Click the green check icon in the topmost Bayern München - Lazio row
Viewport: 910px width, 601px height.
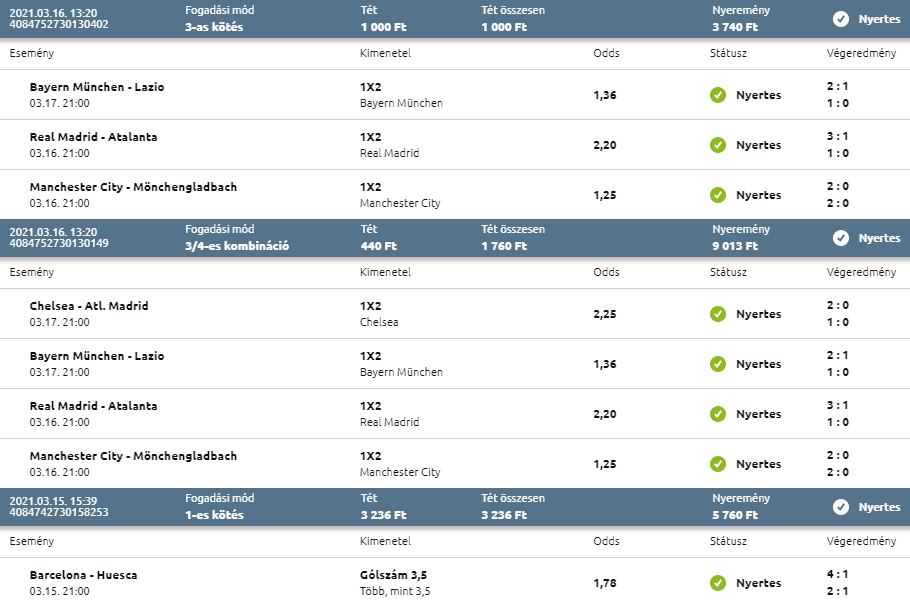tap(718, 95)
